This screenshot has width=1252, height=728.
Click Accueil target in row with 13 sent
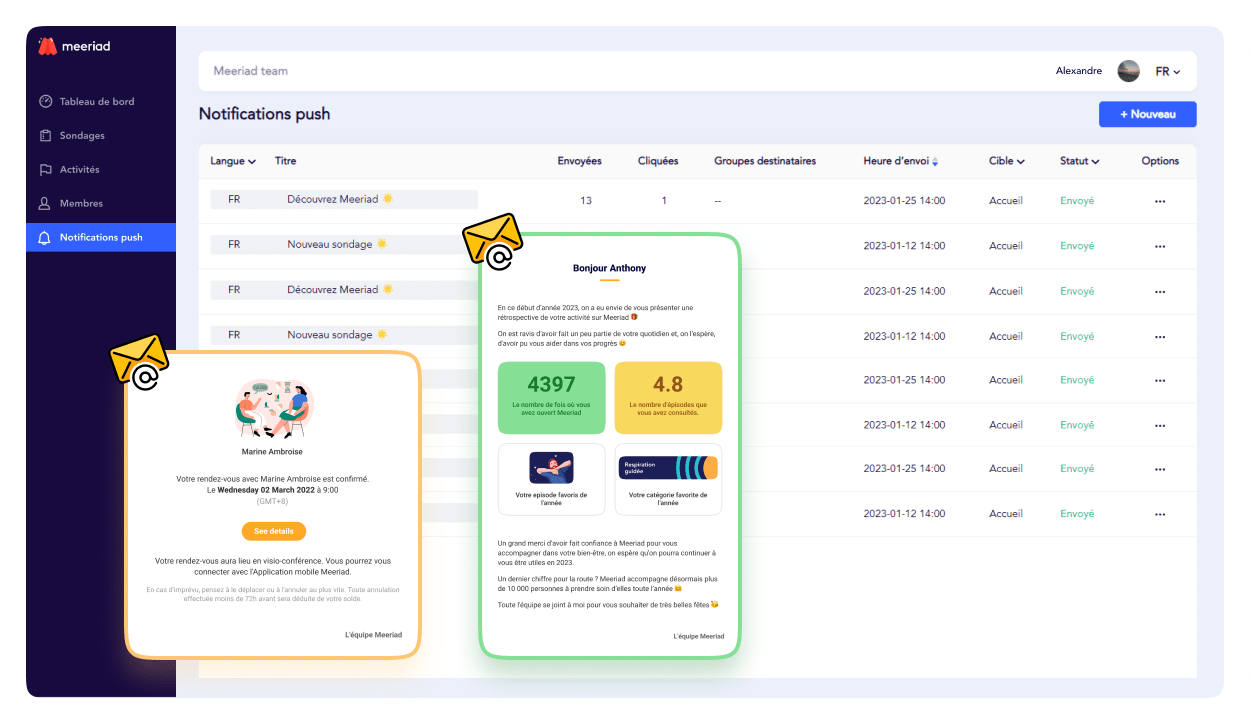[1006, 201]
